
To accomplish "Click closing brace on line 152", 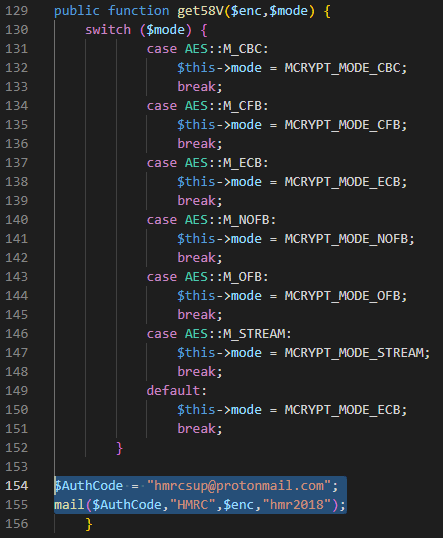I will [119, 448].
